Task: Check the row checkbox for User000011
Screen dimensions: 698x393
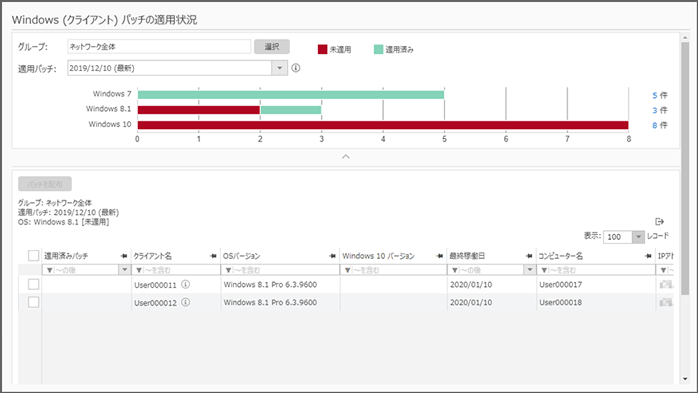Action: pos(33,284)
